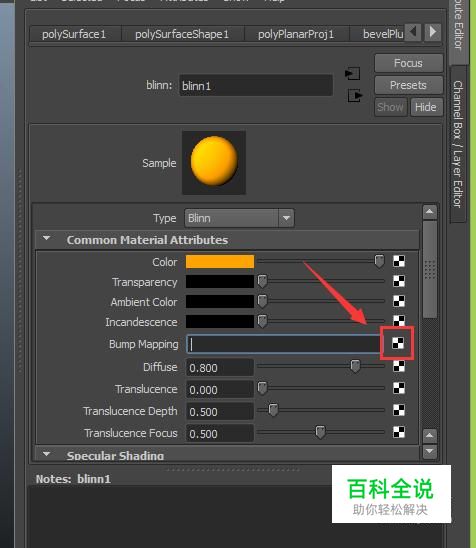Image resolution: width=476 pixels, height=548 pixels.
Task: Click the attribute list scrollbar thumb
Action: pyautogui.click(x=430, y=269)
